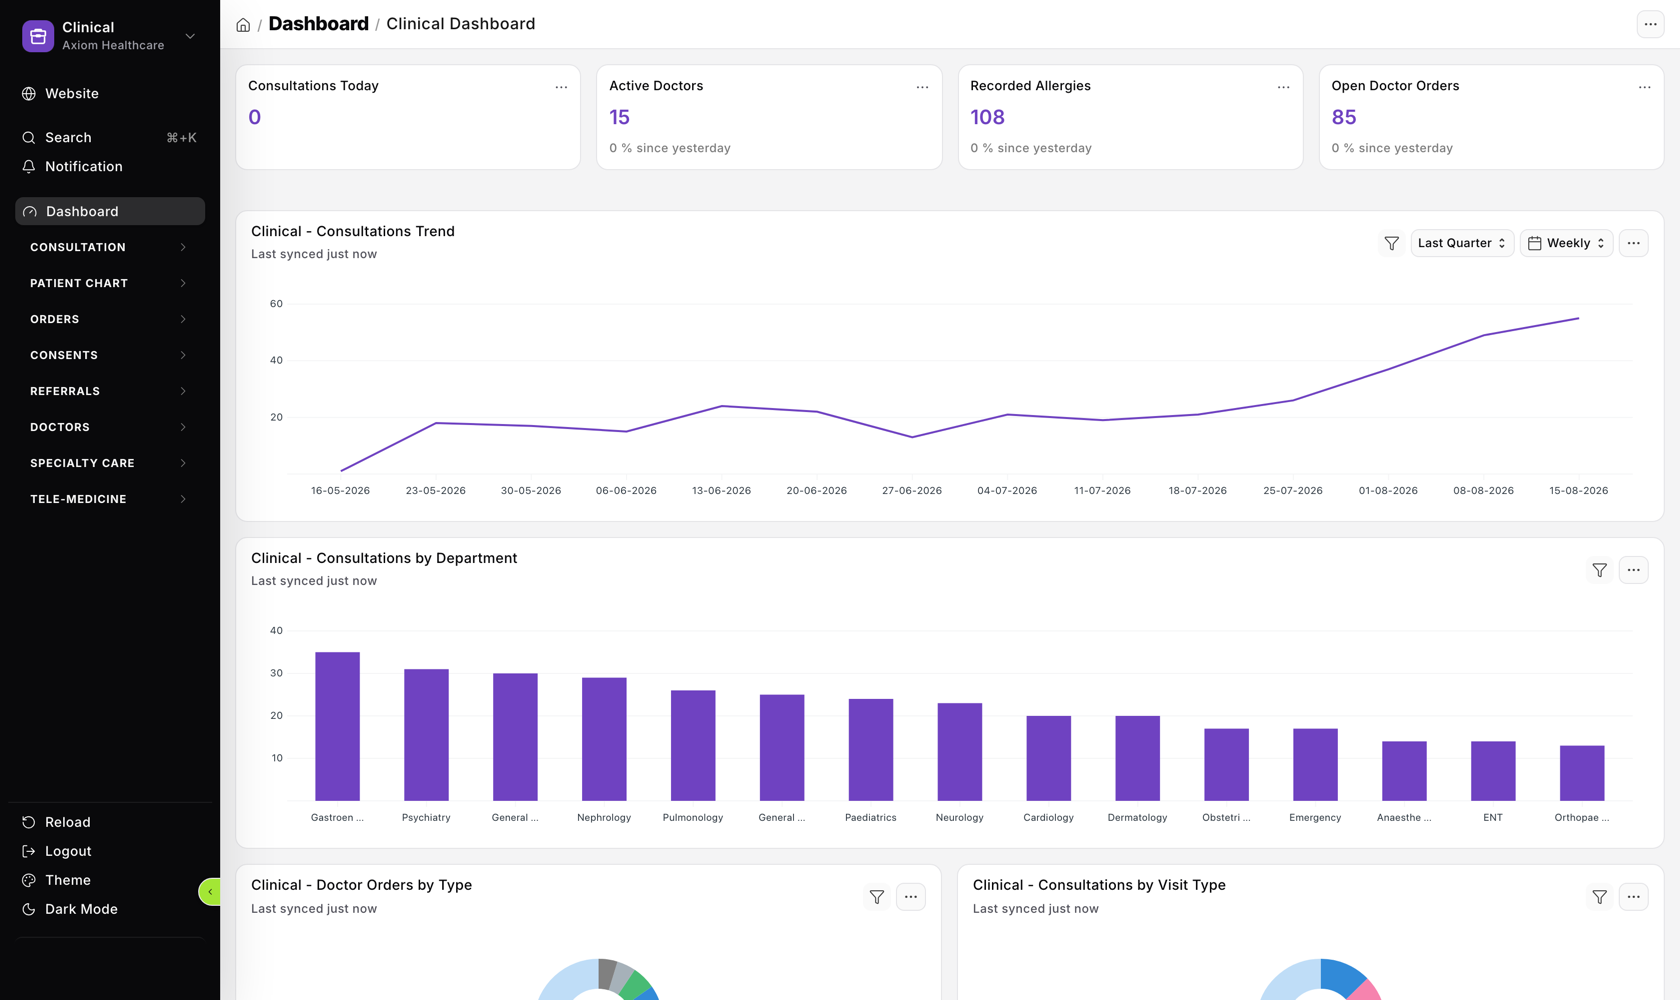Open Consultations Today card options menu

click(x=561, y=87)
